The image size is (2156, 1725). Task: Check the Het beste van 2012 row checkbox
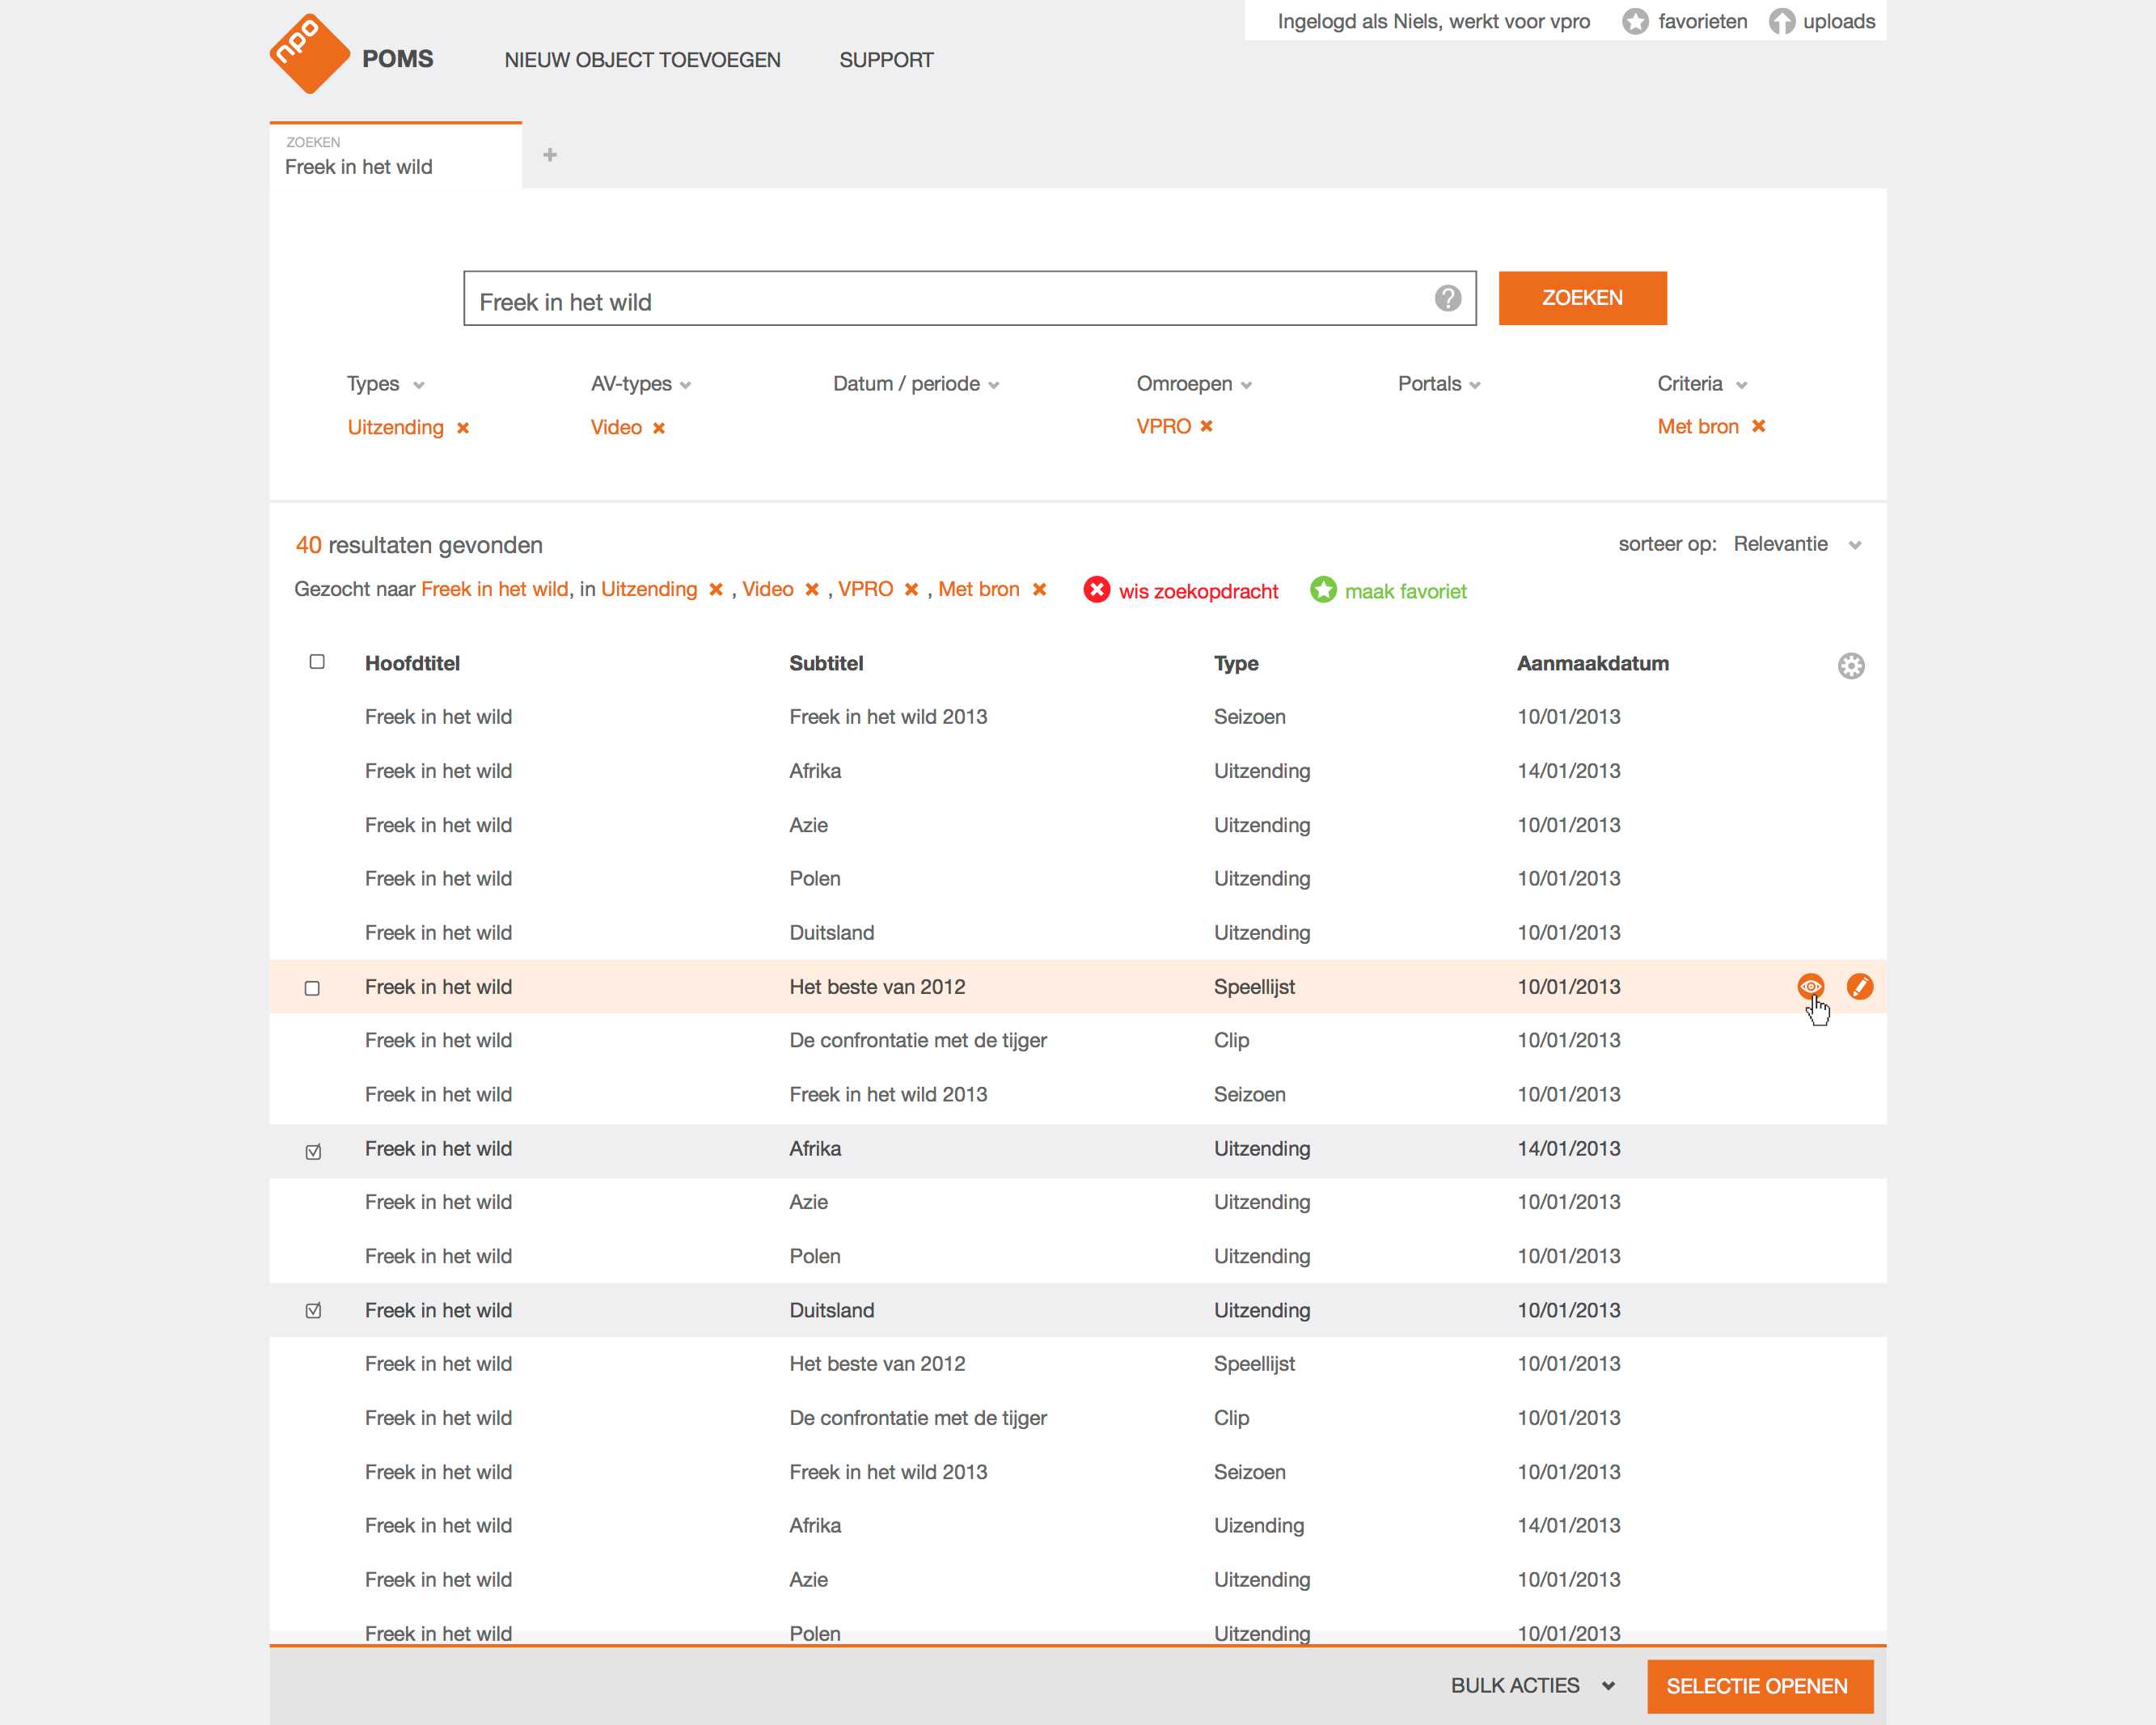pyautogui.click(x=312, y=988)
